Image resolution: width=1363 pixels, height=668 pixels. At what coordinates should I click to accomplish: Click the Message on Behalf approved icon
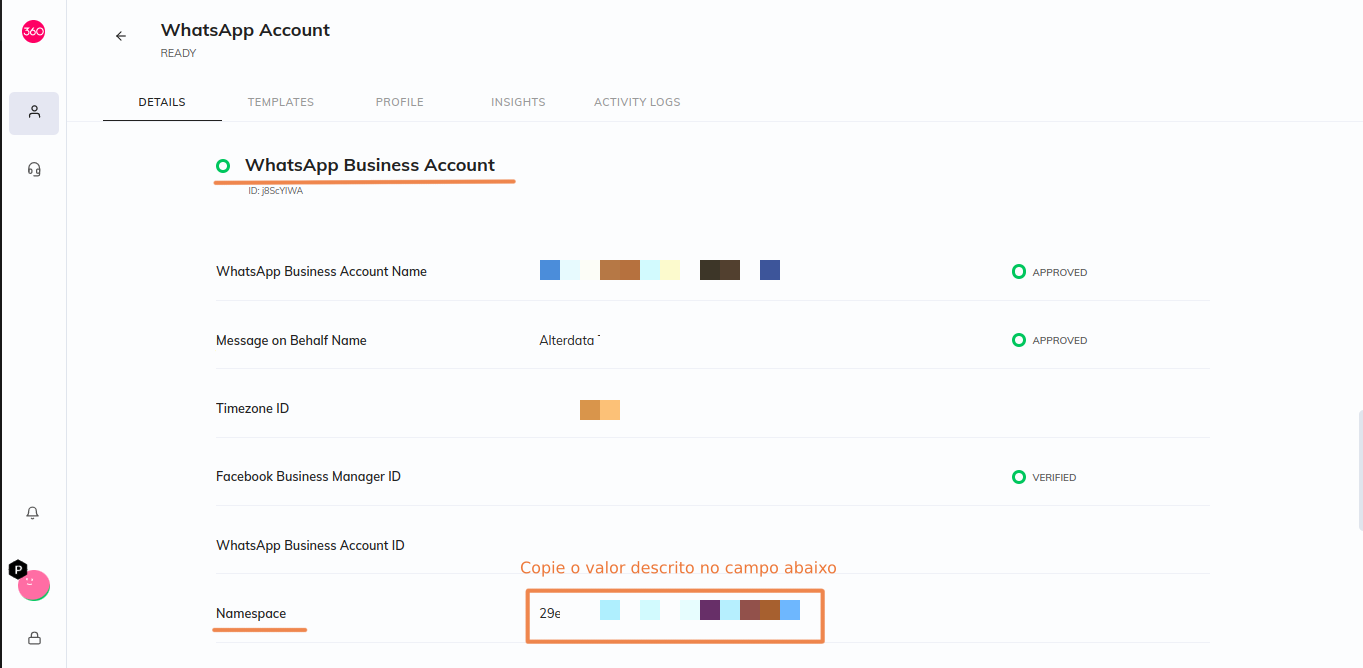pos(1019,340)
